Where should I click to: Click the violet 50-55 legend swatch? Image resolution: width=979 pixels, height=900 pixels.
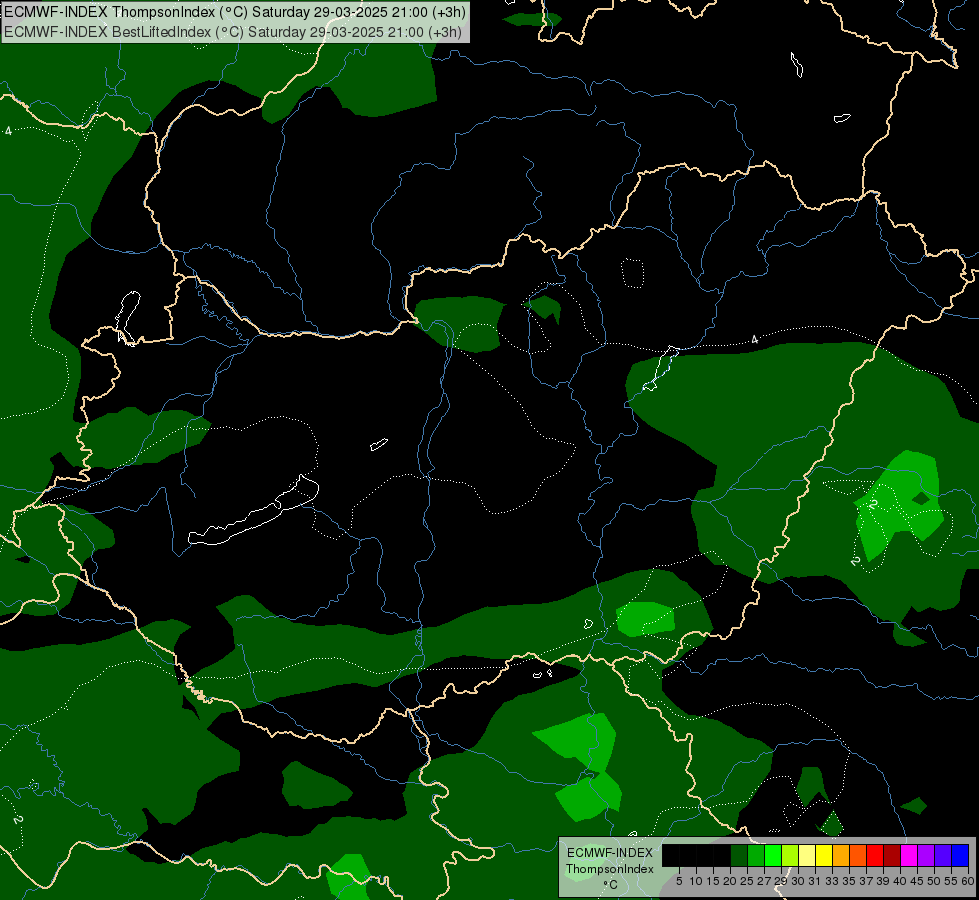point(943,855)
